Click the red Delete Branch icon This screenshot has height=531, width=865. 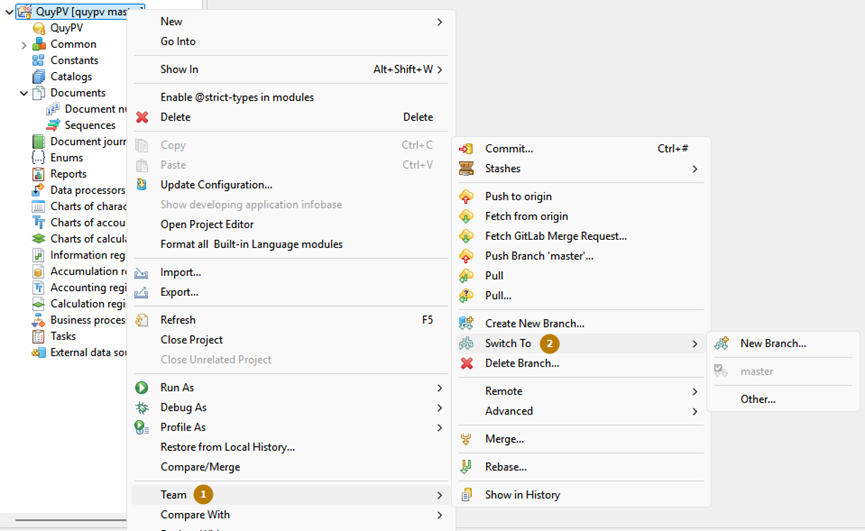click(466, 364)
